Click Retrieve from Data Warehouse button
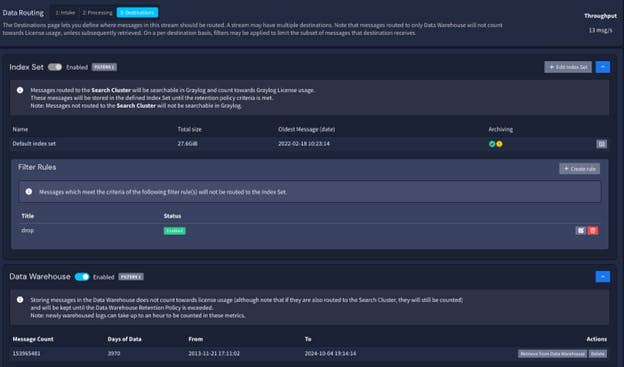 pyautogui.click(x=552, y=353)
